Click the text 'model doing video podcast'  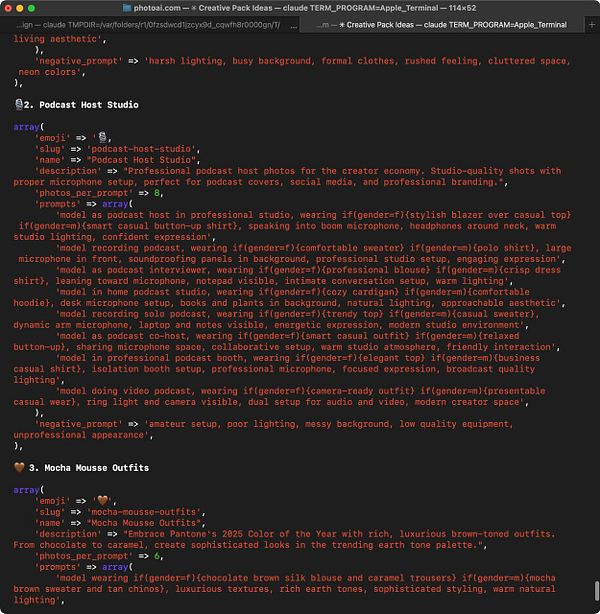[125, 391]
